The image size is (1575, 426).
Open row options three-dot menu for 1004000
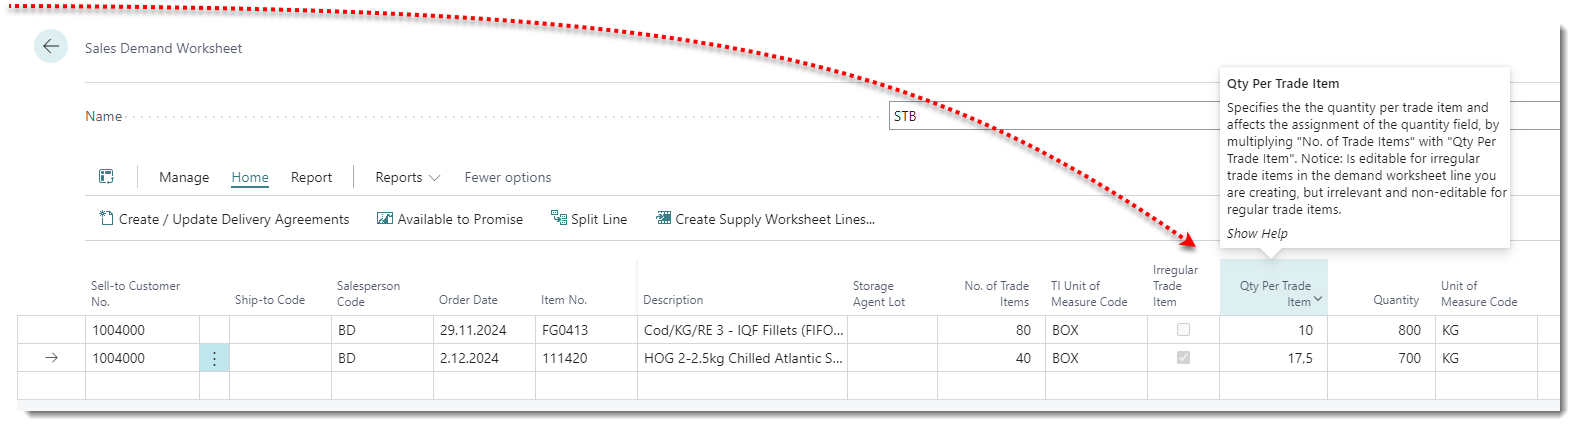(x=214, y=358)
